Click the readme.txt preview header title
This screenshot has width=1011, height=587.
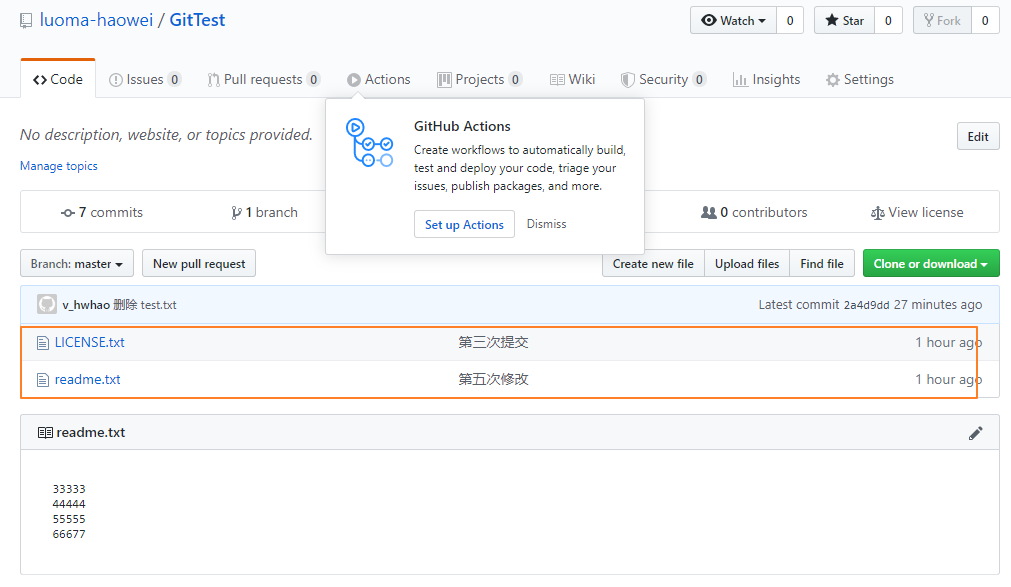click(x=91, y=433)
